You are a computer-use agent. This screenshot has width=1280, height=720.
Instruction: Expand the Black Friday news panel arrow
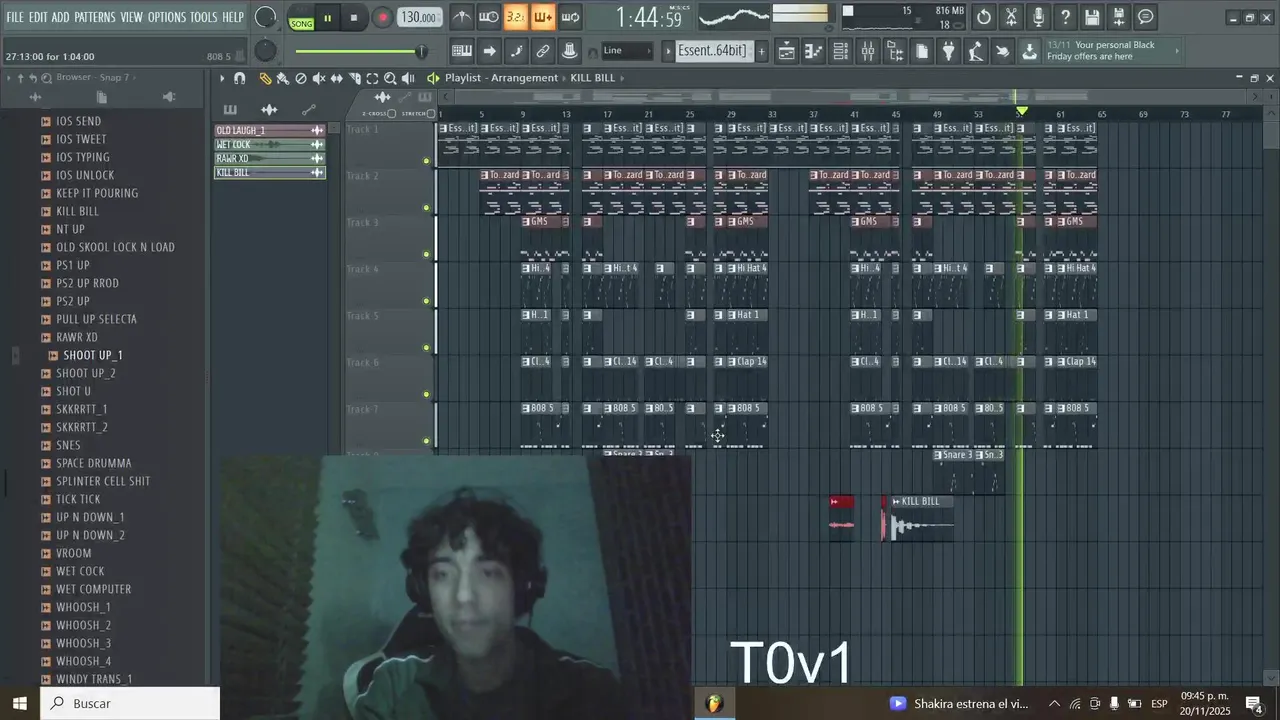(x=1176, y=51)
